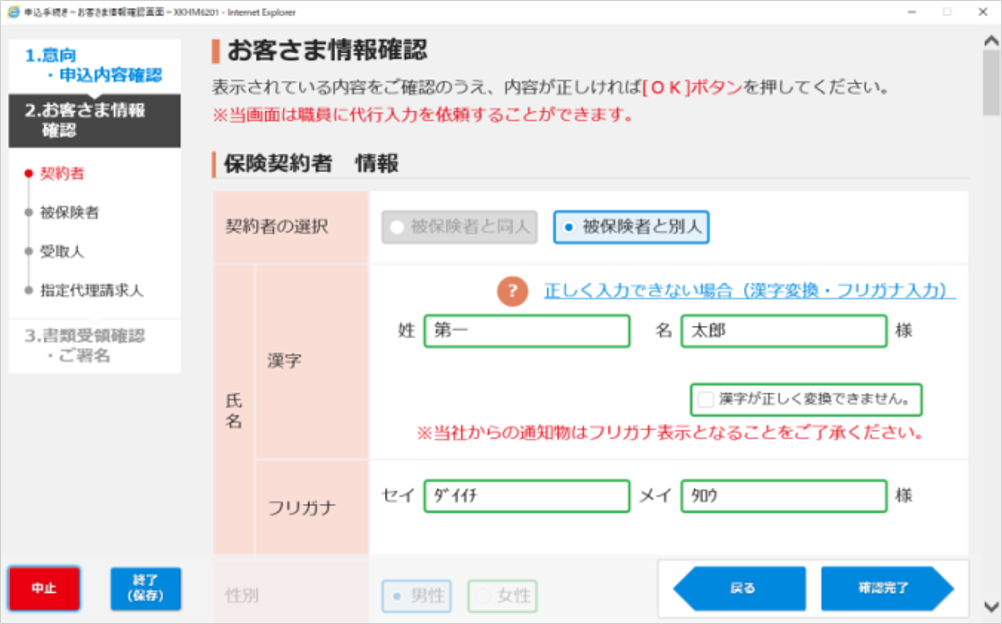Select 受取人 in the side navigation
Viewport: 1002px width, 624px height.
[x=62, y=251]
